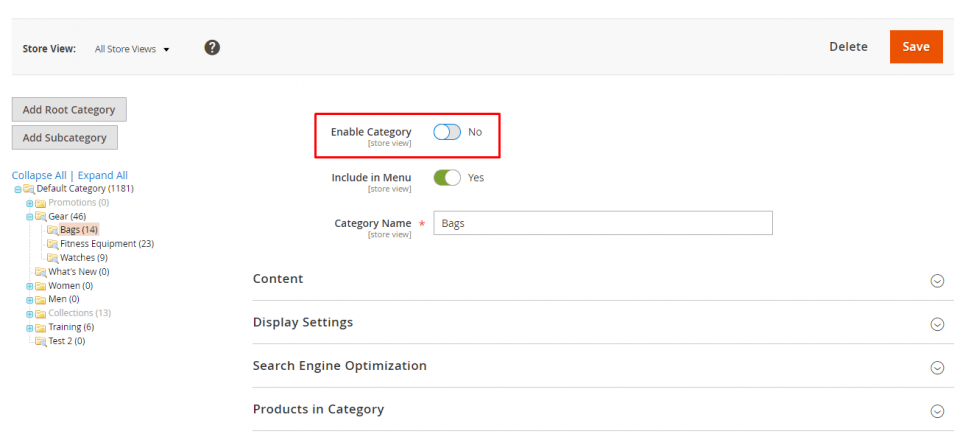Click the Collapse All link

(x=39, y=175)
